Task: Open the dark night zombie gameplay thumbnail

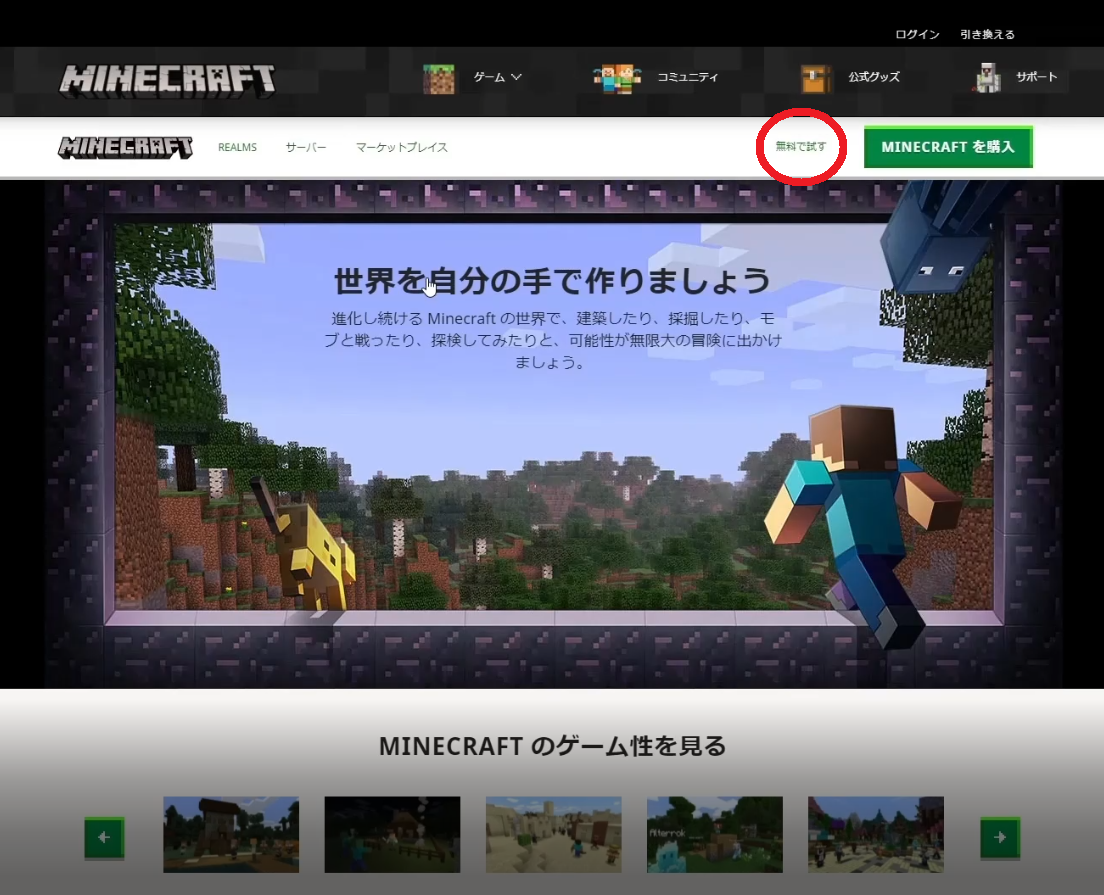Action: pyautogui.click(x=392, y=834)
